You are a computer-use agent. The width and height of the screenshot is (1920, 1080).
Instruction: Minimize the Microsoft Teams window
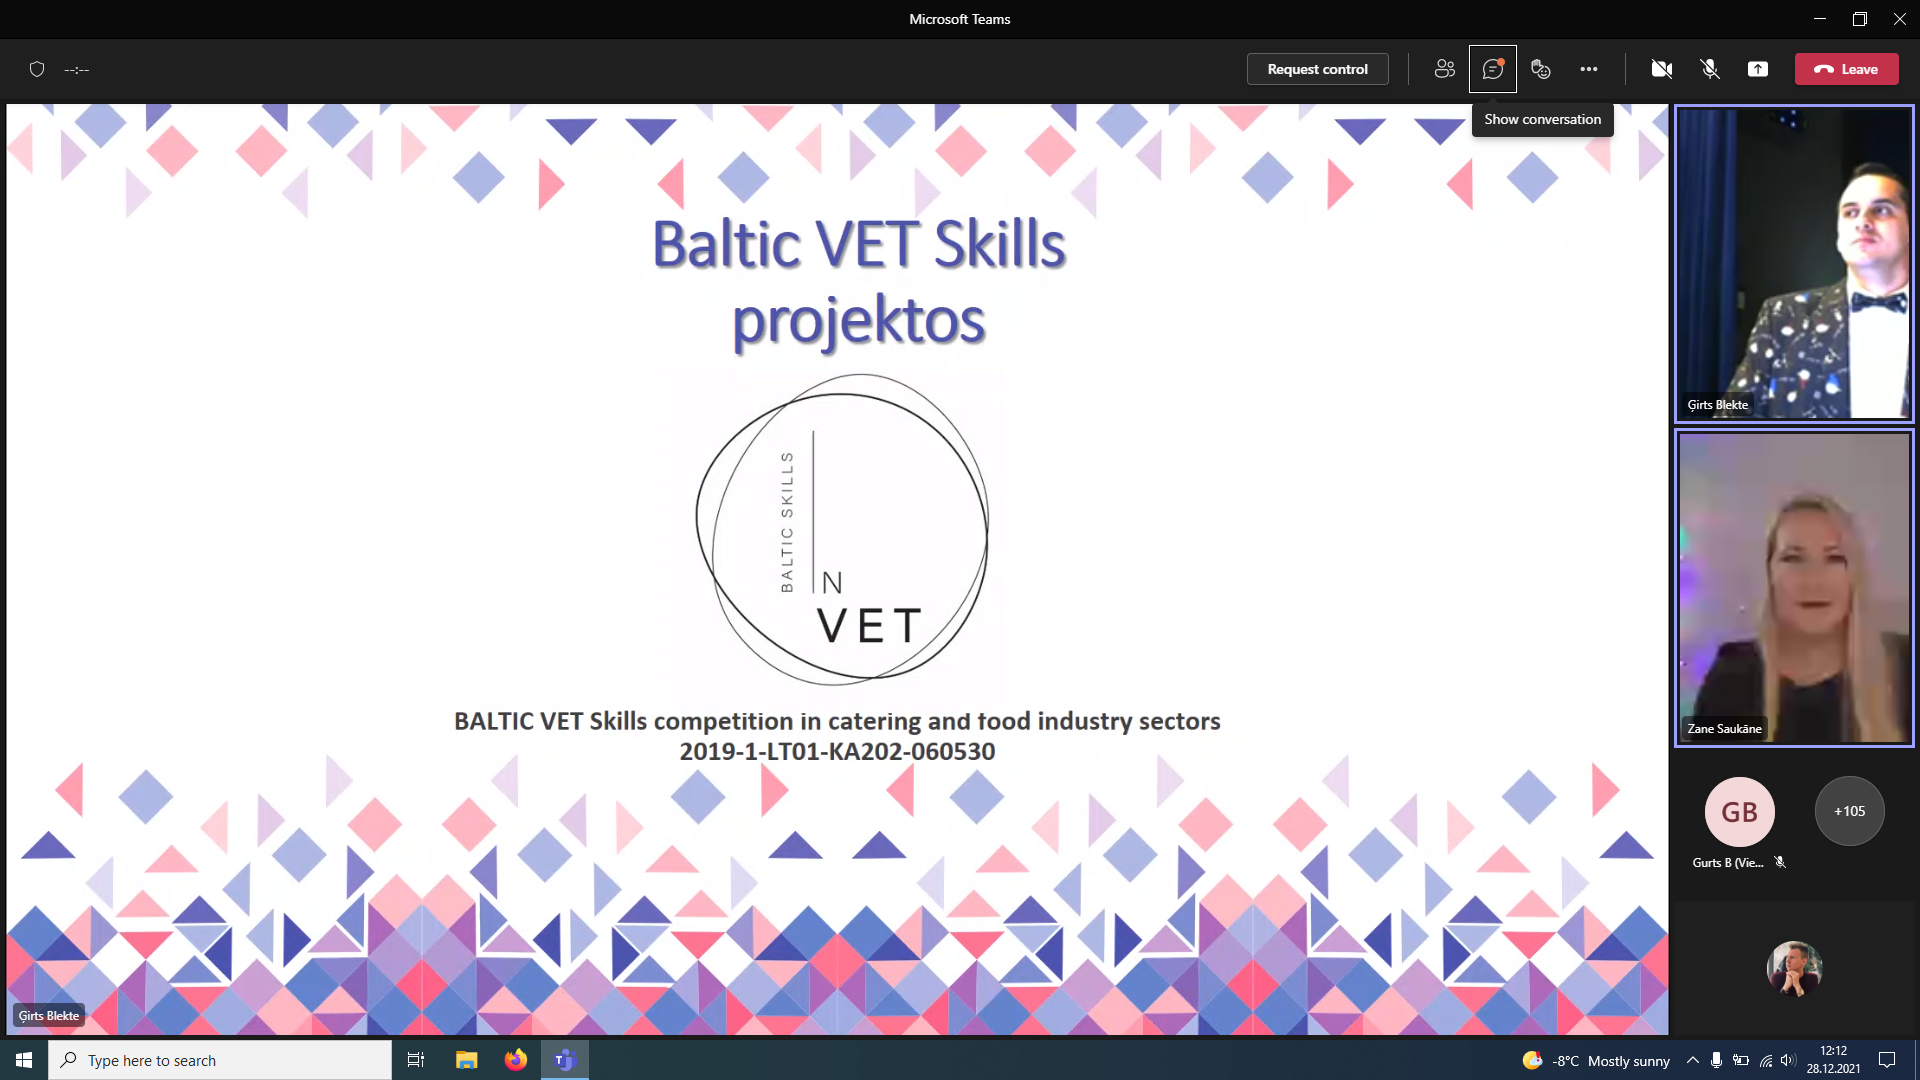click(1819, 19)
